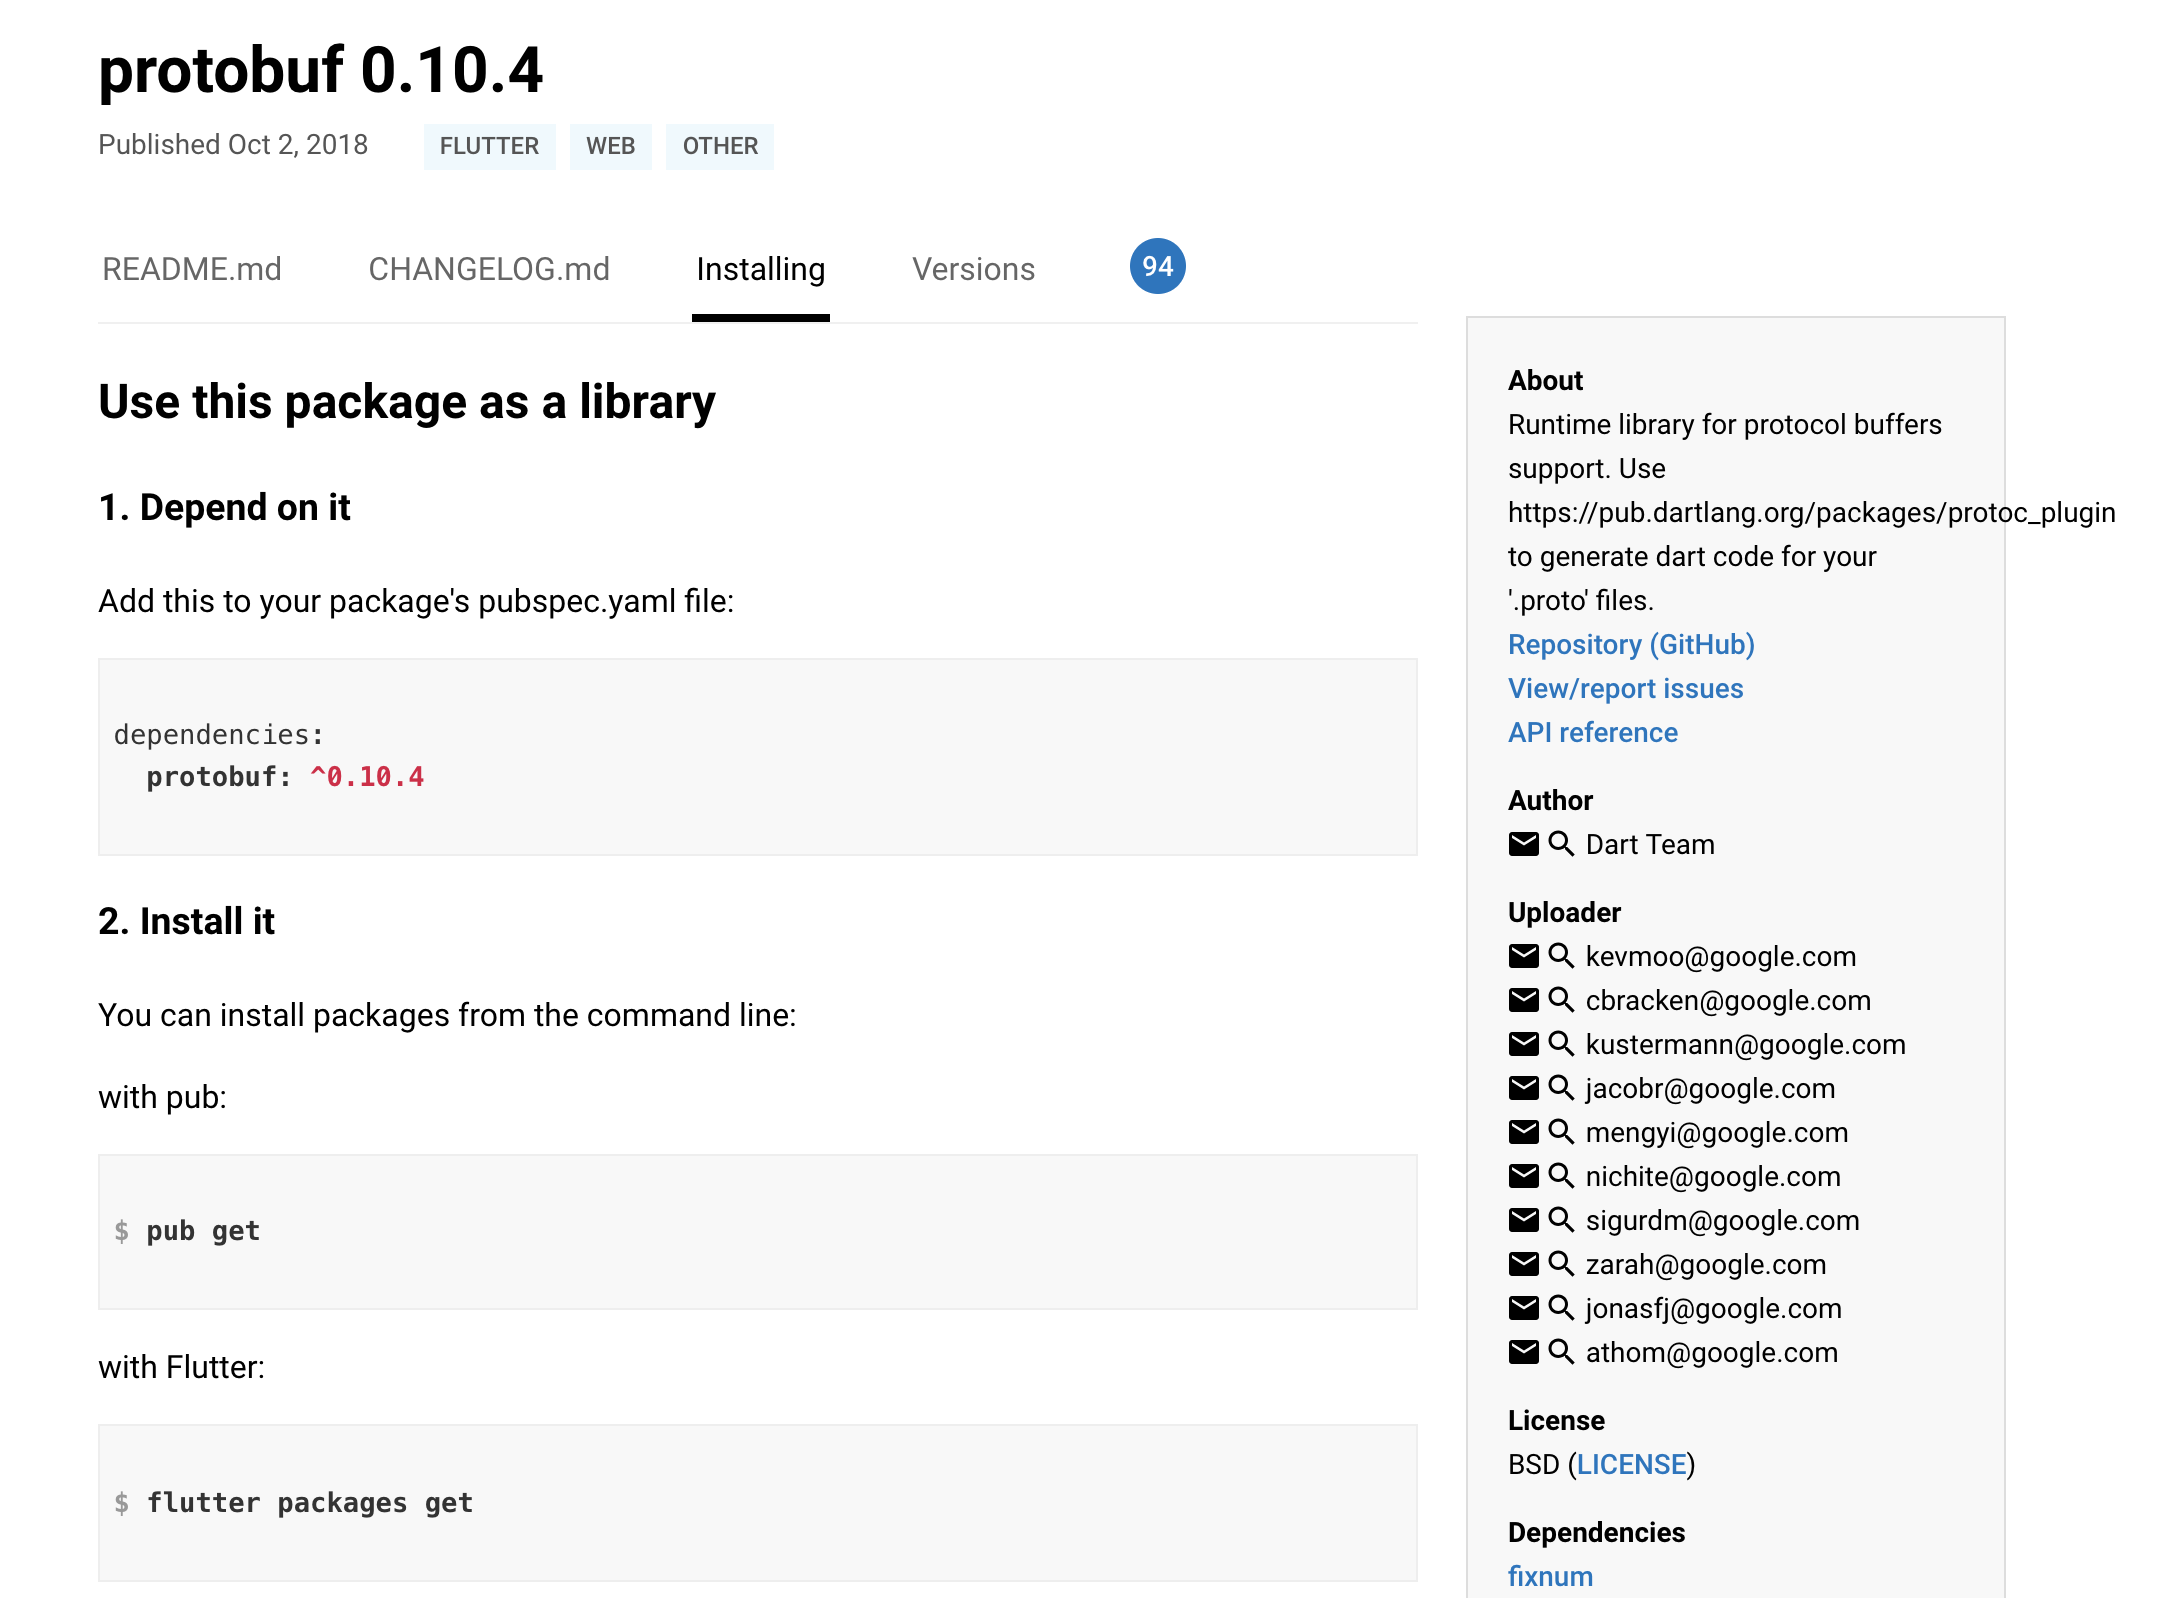The width and height of the screenshot is (2160, 1598).
Task: Click magnifier icon for jonasfj@google.com
Action: point(1561,1308)
